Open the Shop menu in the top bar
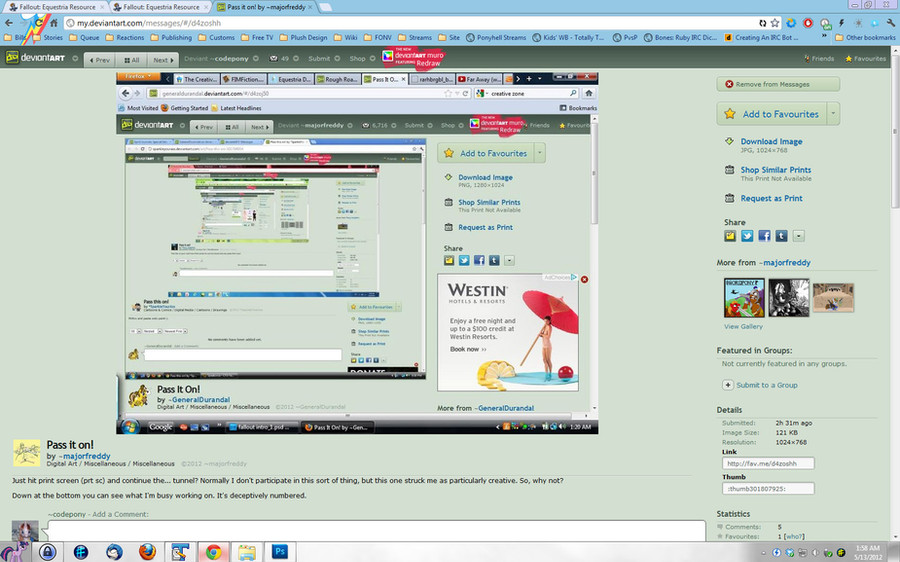This screenshot has height=562, width=900. coord(361,59)
